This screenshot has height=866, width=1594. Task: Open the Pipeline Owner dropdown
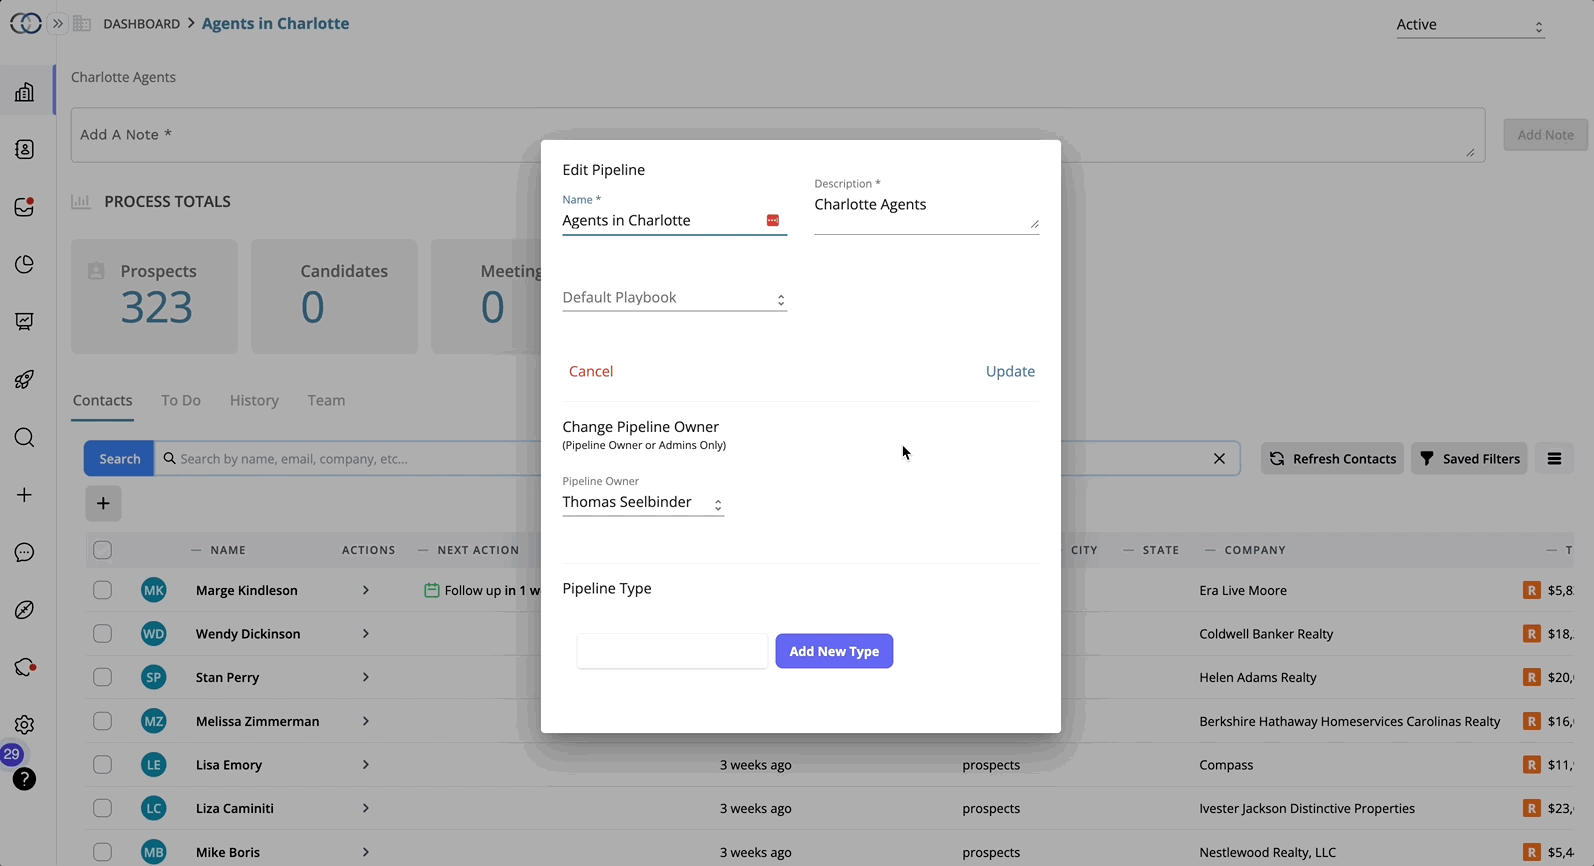point(642,503)
